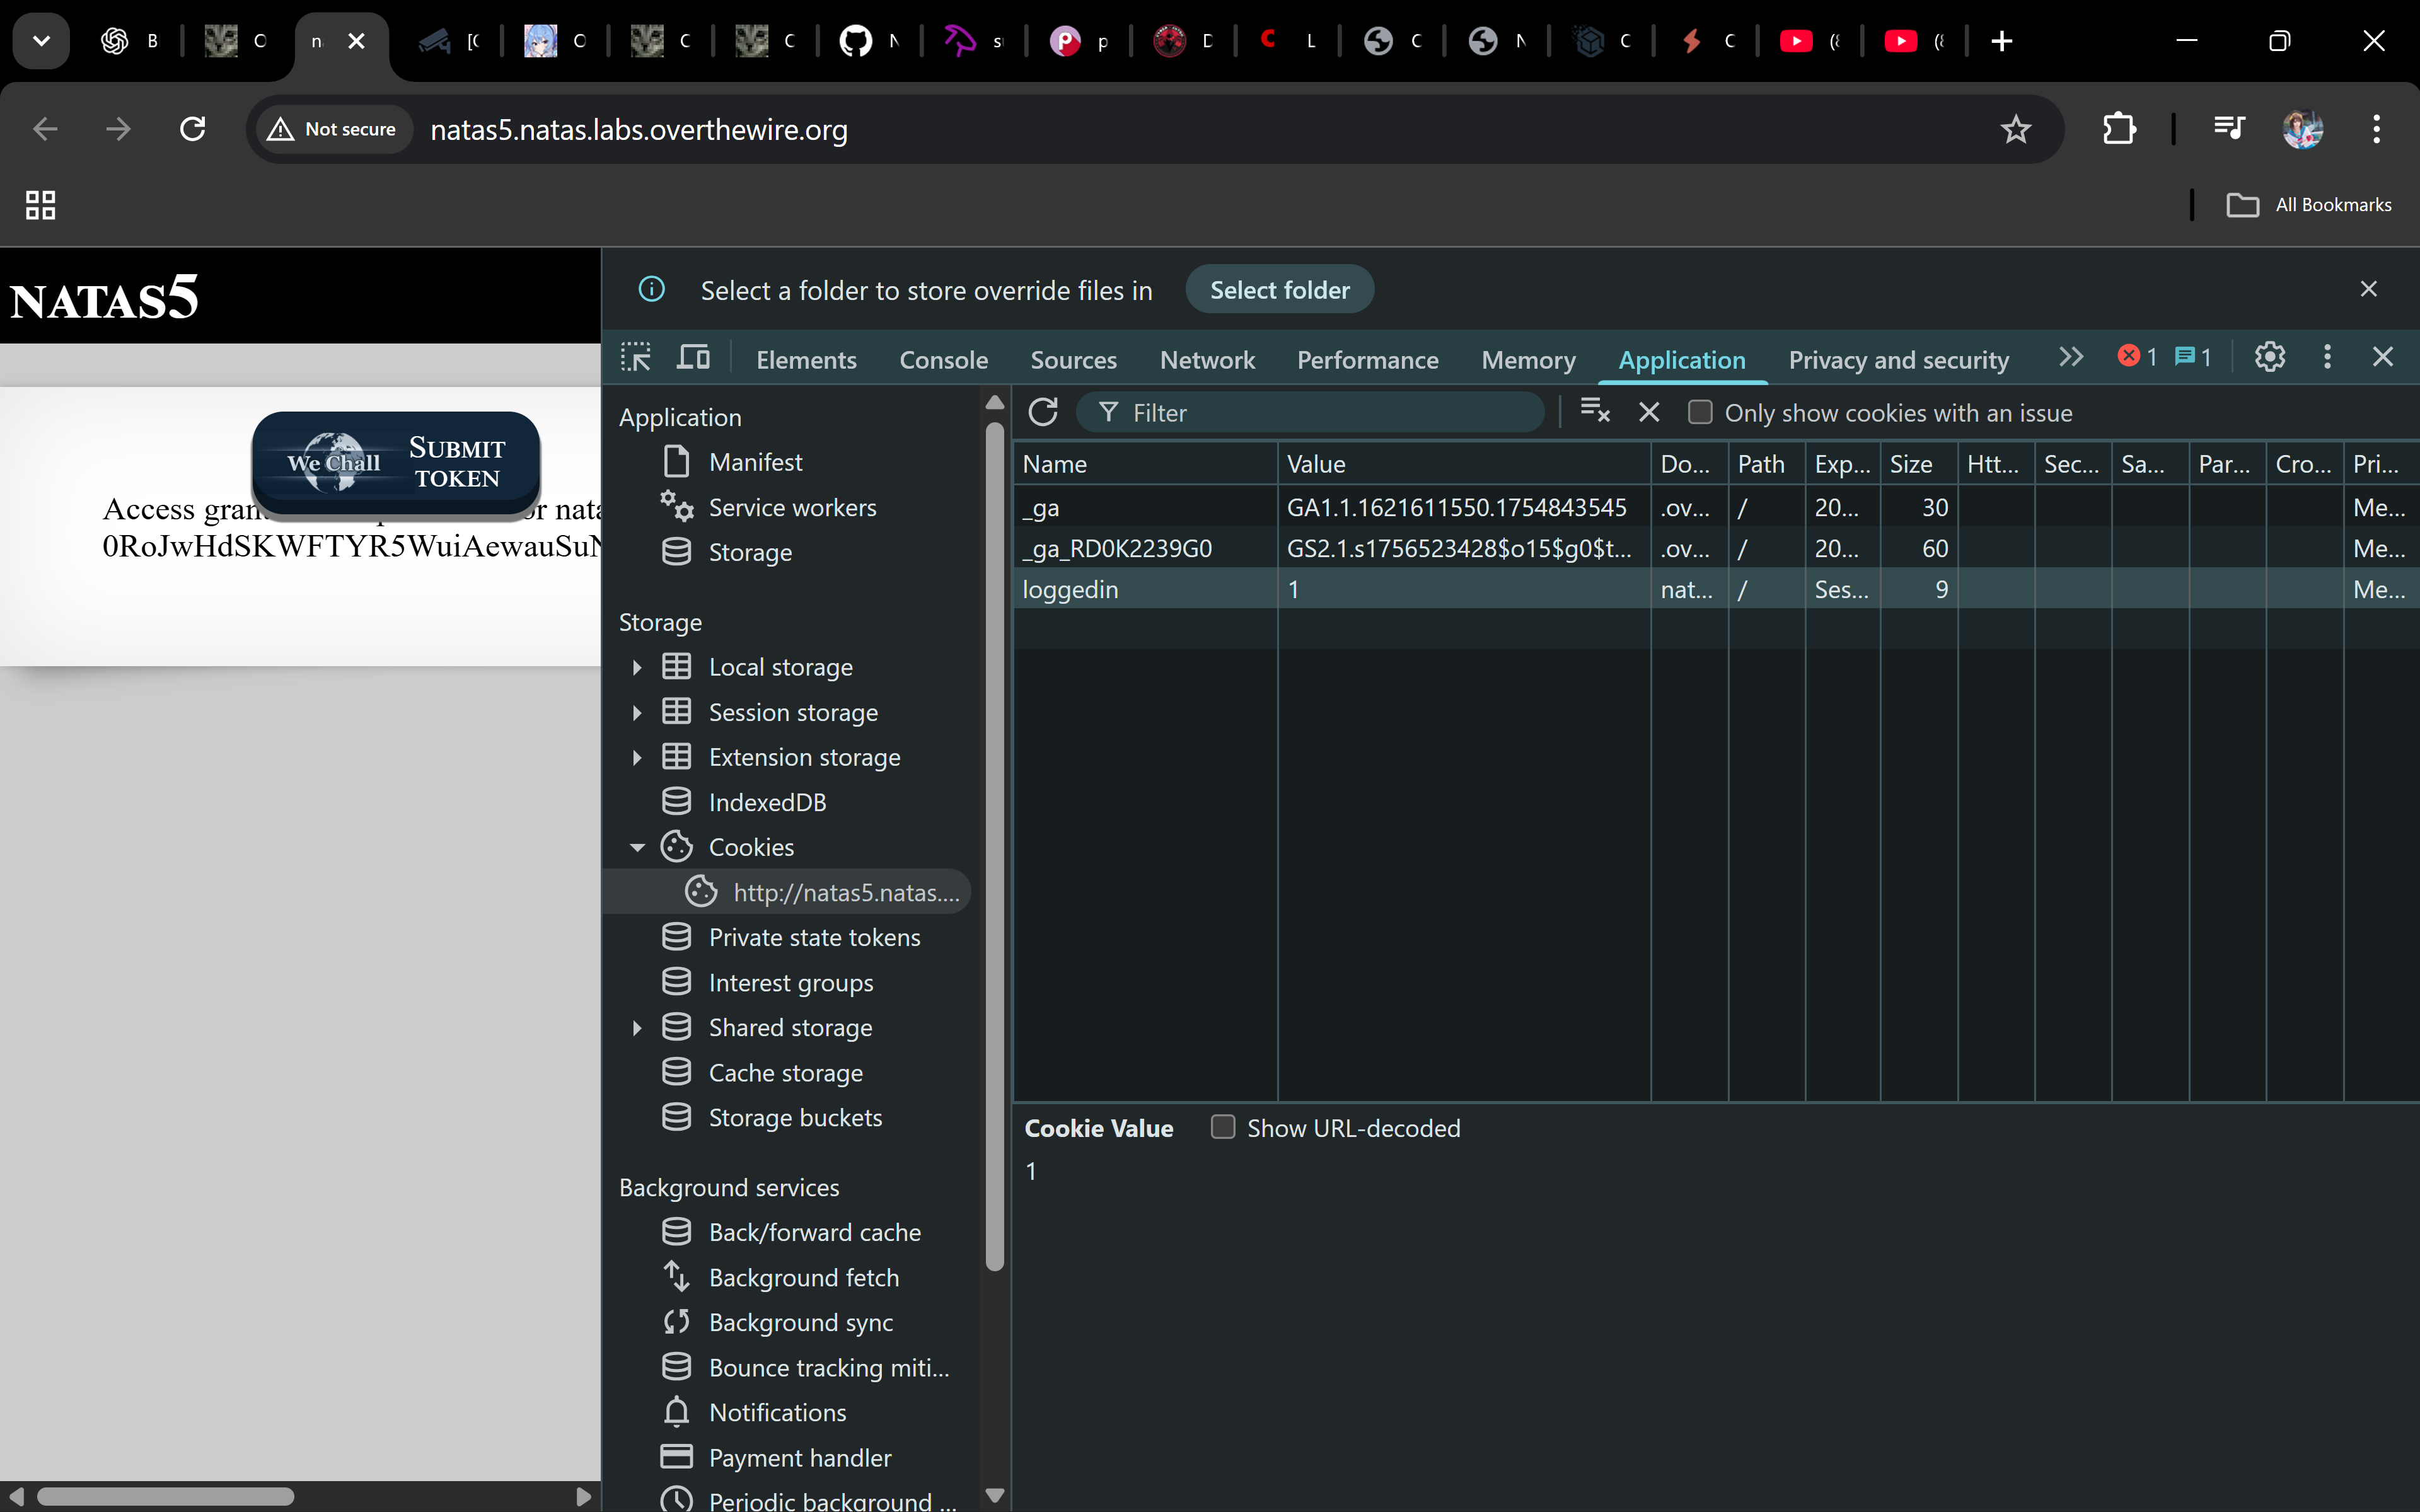Image resolution: width=2420 pixels, height=1512 pixels.
Task: Click the inspect element picker icon
Action: [636, 357]
